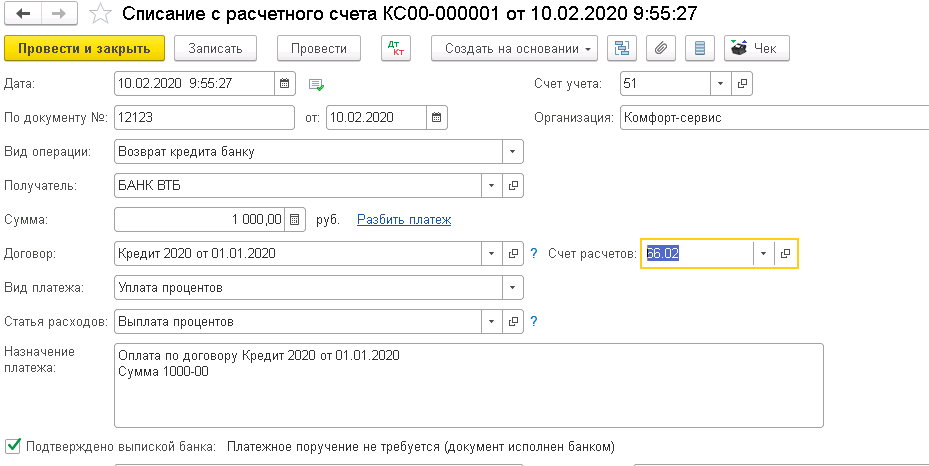The height and width of the screenshot is (466, 929).
Task: Click the Чек receipt button
Action: click(x=757, y=49)
